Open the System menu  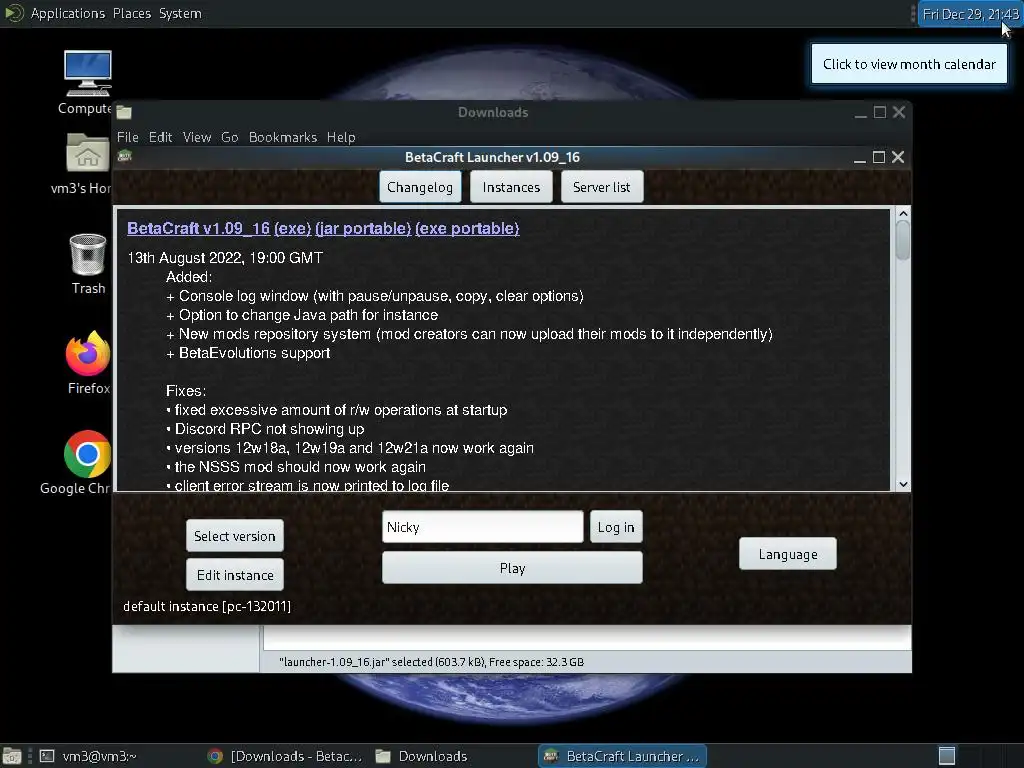click(x=180, y=13)
